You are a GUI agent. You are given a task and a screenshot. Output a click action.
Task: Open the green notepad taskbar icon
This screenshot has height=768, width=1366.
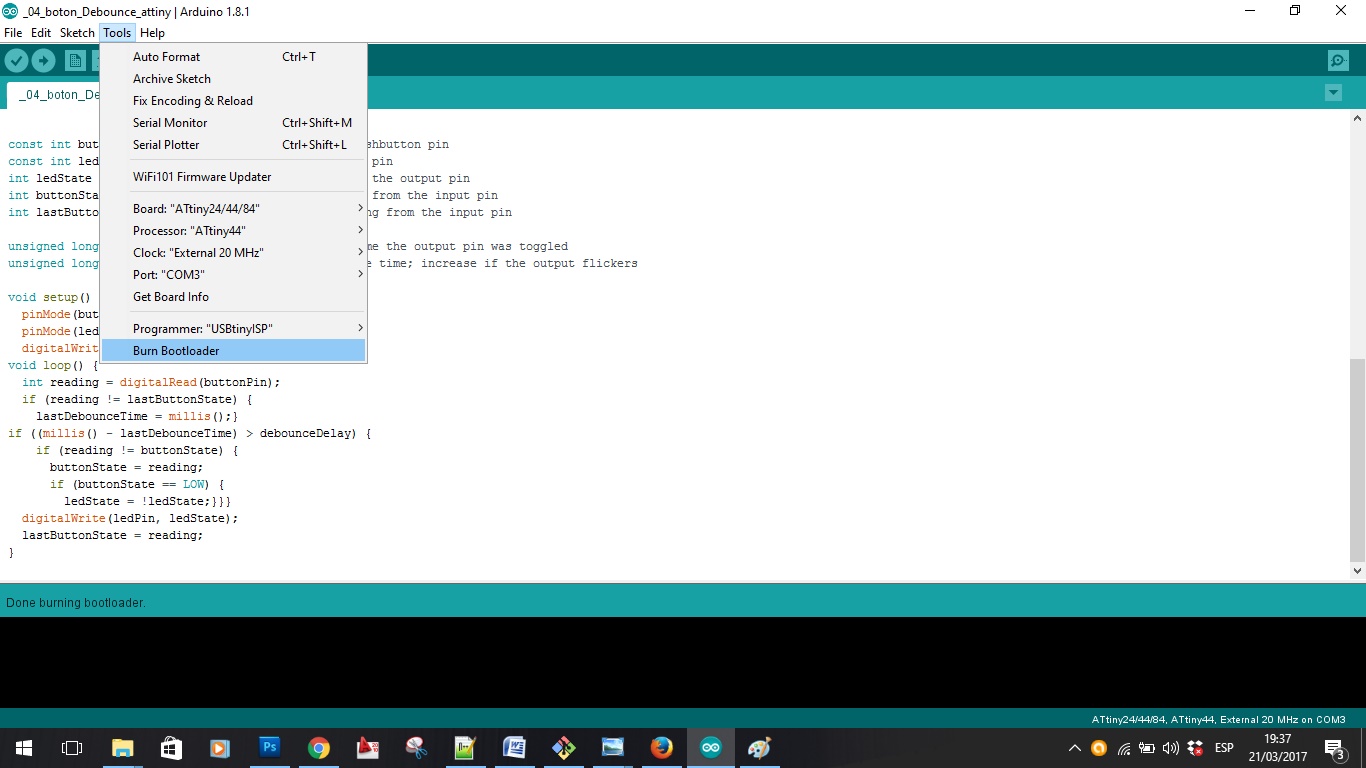tap(465, 748)
